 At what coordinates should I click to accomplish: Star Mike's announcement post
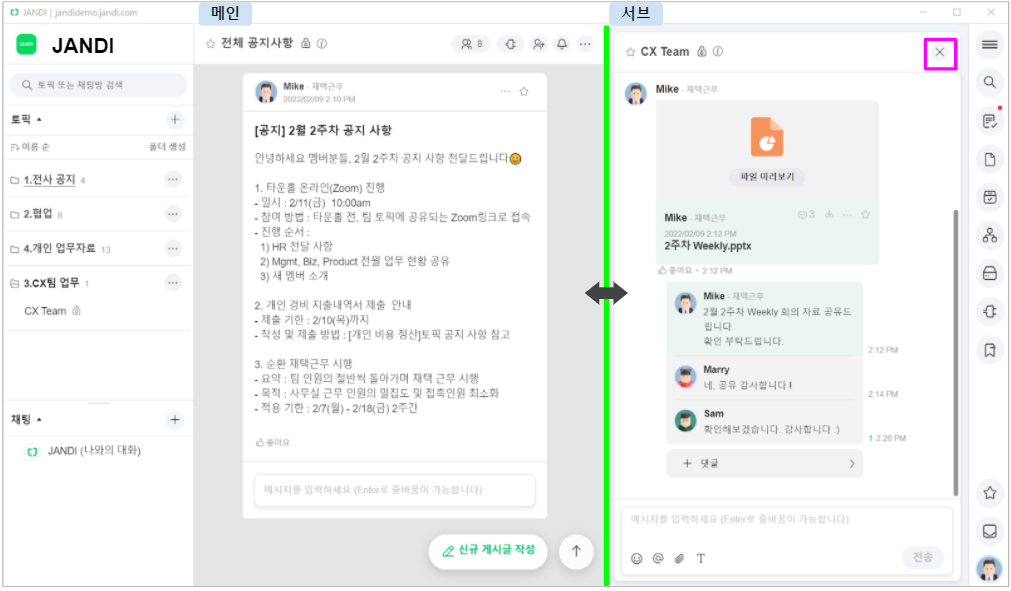(524, 92)
